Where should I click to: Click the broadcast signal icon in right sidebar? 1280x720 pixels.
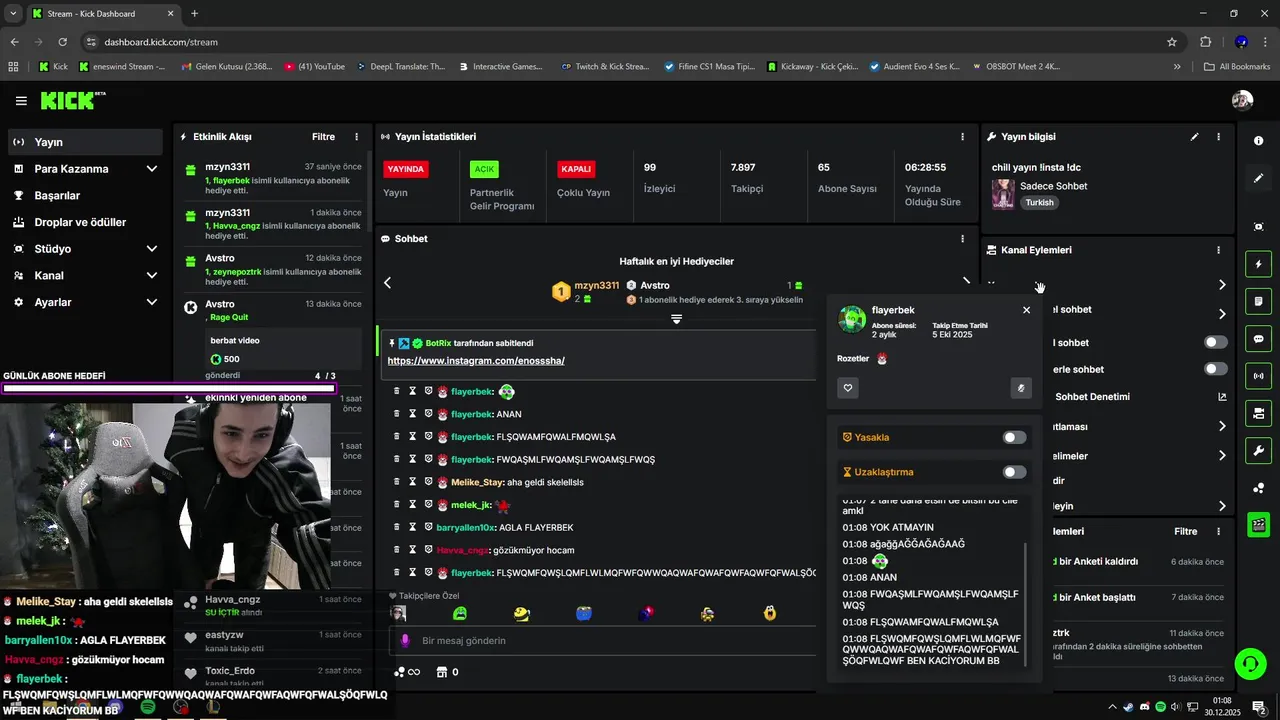[1258, 376]
